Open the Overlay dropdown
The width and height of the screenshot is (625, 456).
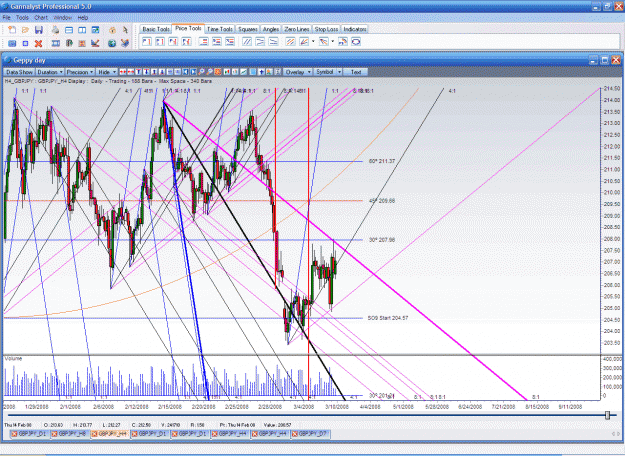298,72
